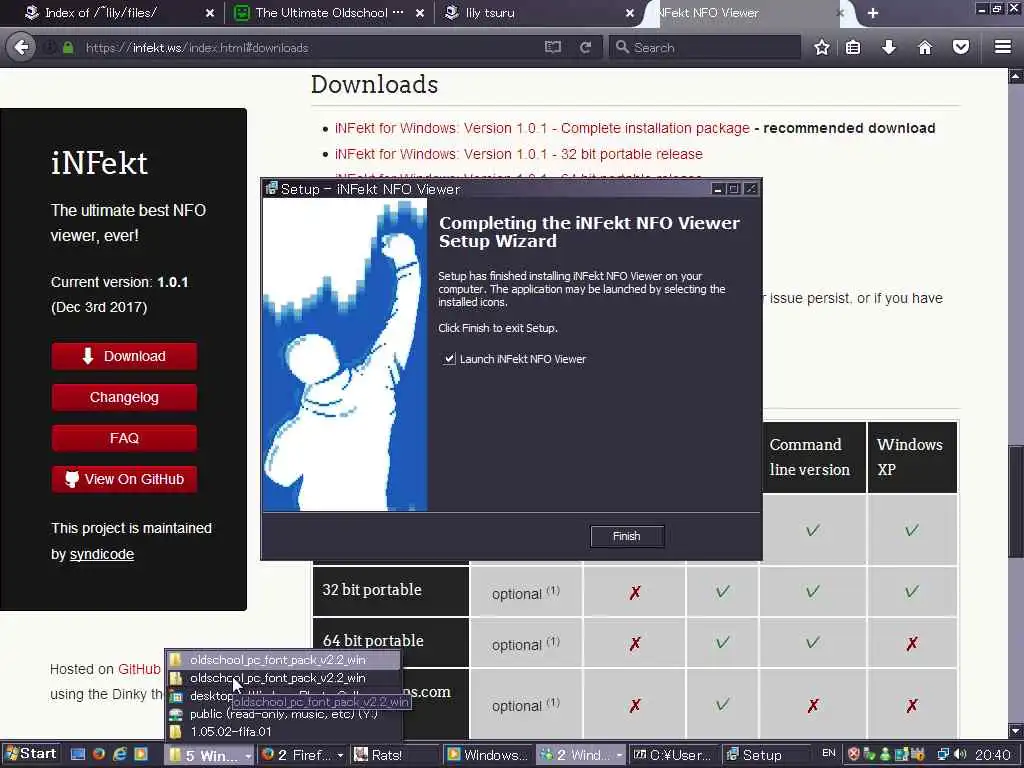1024x768 pixels.
Task: Open a new tab with plus icon
Action: [872, 13]
